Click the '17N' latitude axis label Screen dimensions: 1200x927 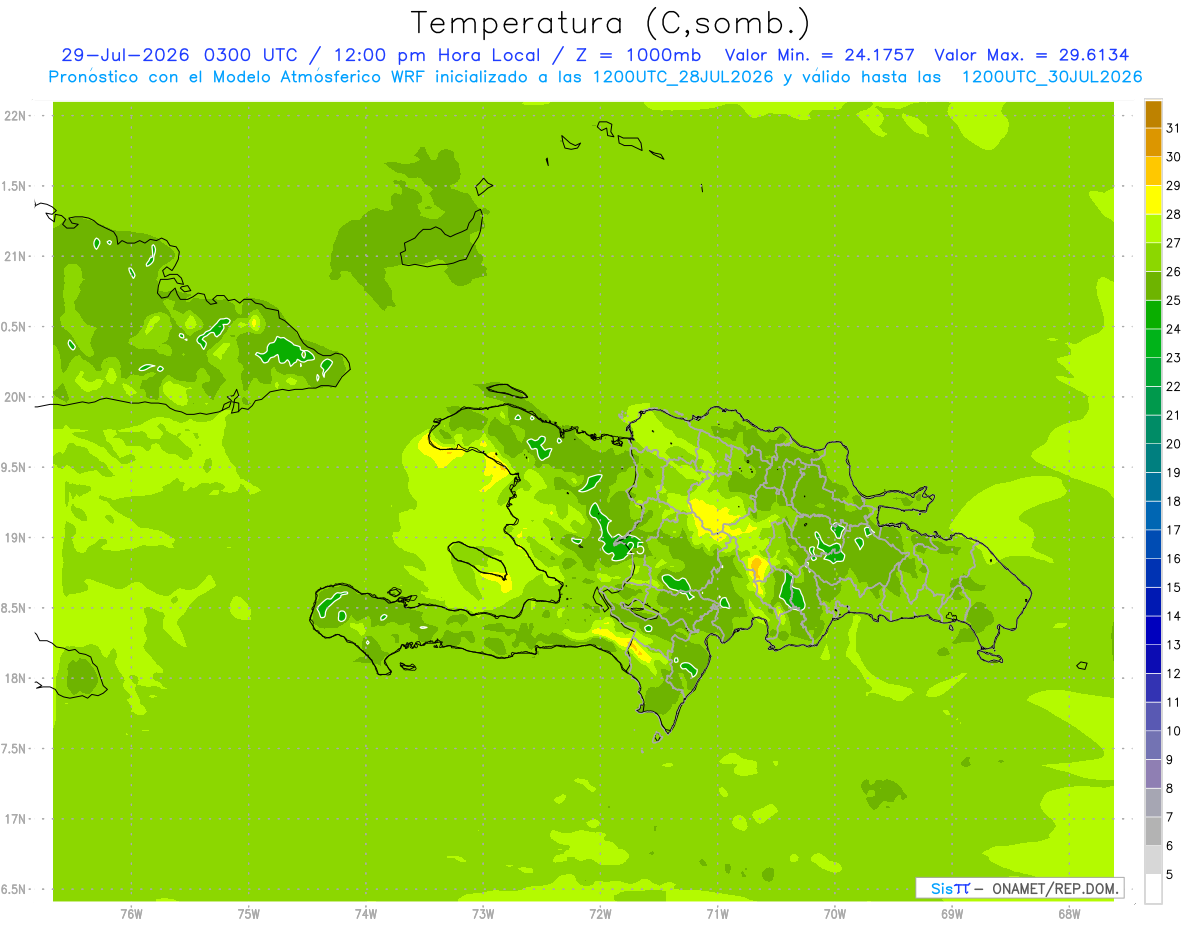(x=15, y=819)
